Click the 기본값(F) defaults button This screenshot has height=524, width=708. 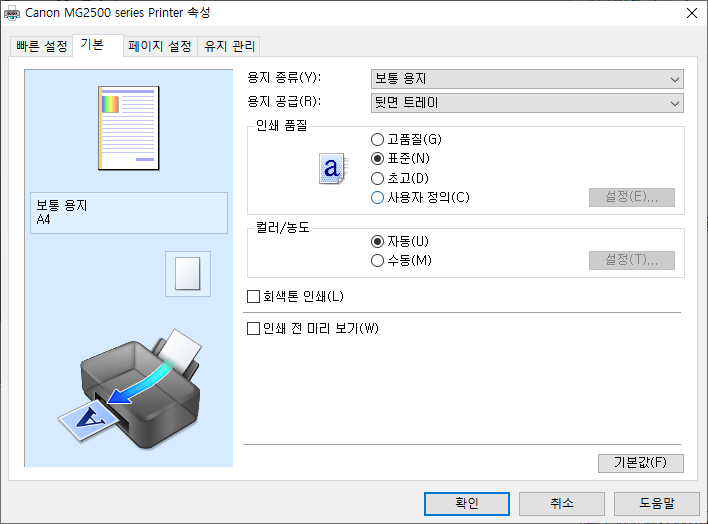click(x=641, y=463)
